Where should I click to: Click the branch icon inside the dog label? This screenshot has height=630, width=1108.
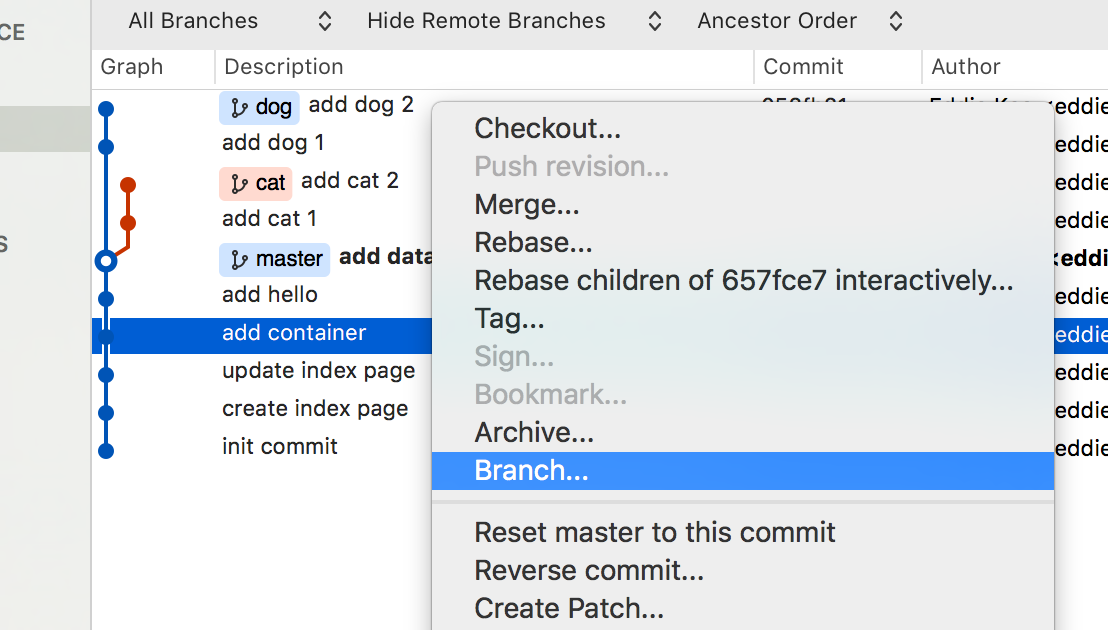click(x=241, y=106)
